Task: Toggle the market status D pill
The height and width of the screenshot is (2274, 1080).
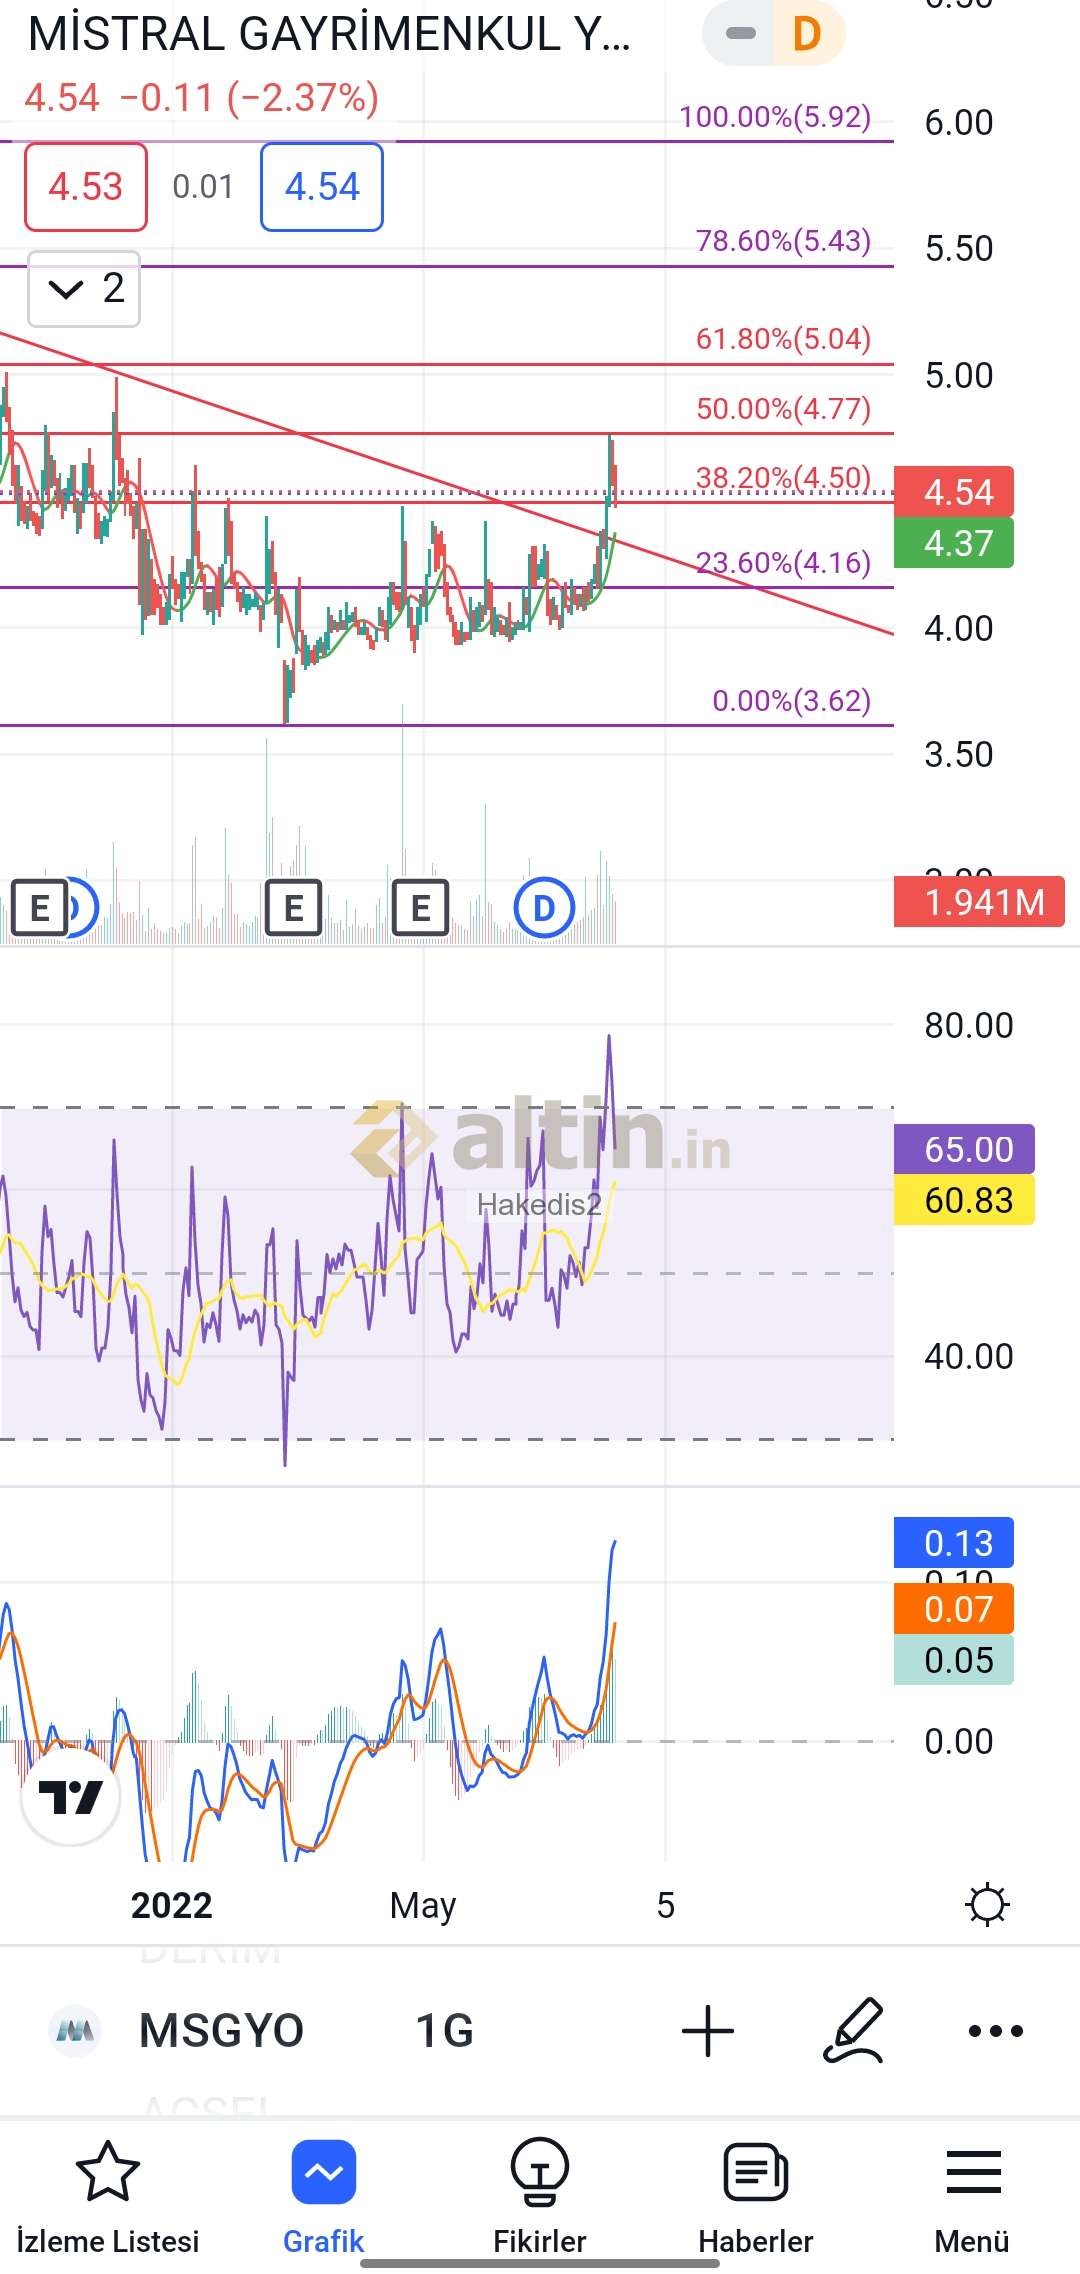Action: (x=774, y=34)
